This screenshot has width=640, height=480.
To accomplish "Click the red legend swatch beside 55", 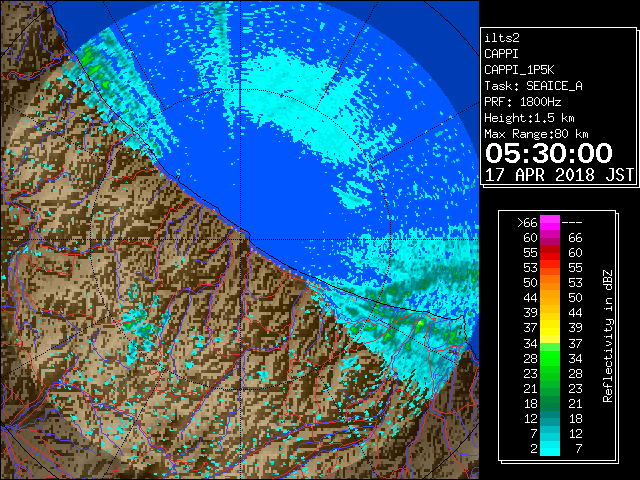I will click(x=550, y=253).
